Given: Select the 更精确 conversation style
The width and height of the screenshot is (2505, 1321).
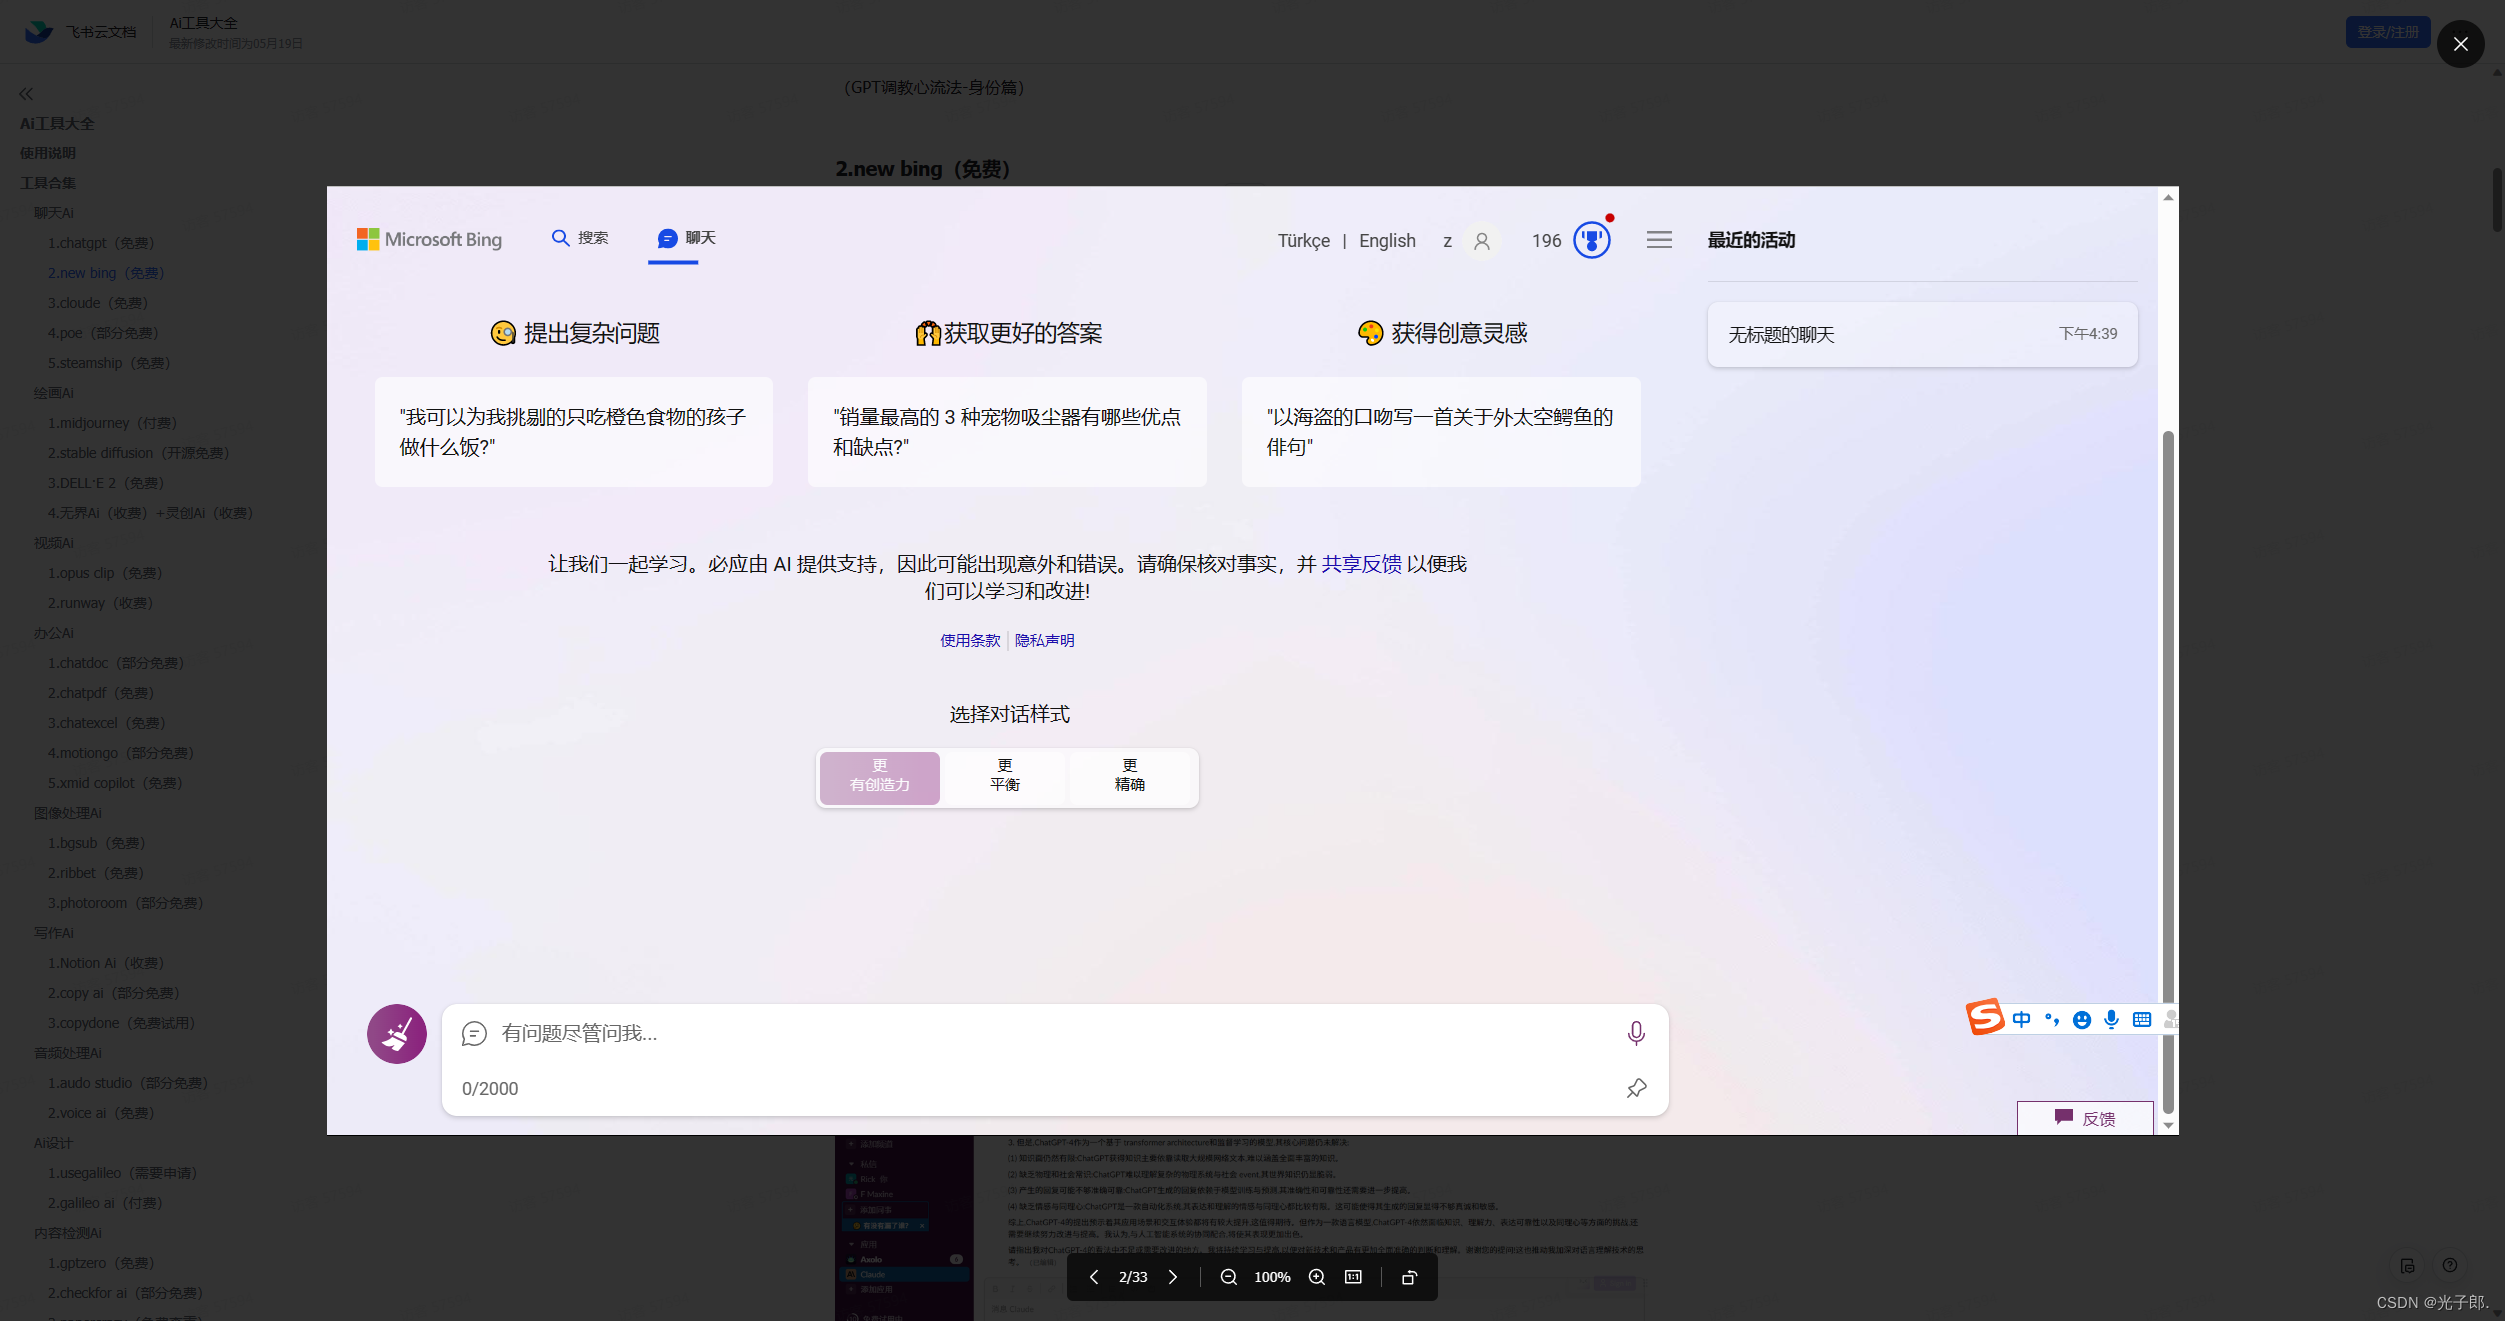Looking at the screenshot, I should pos(1130,776).
